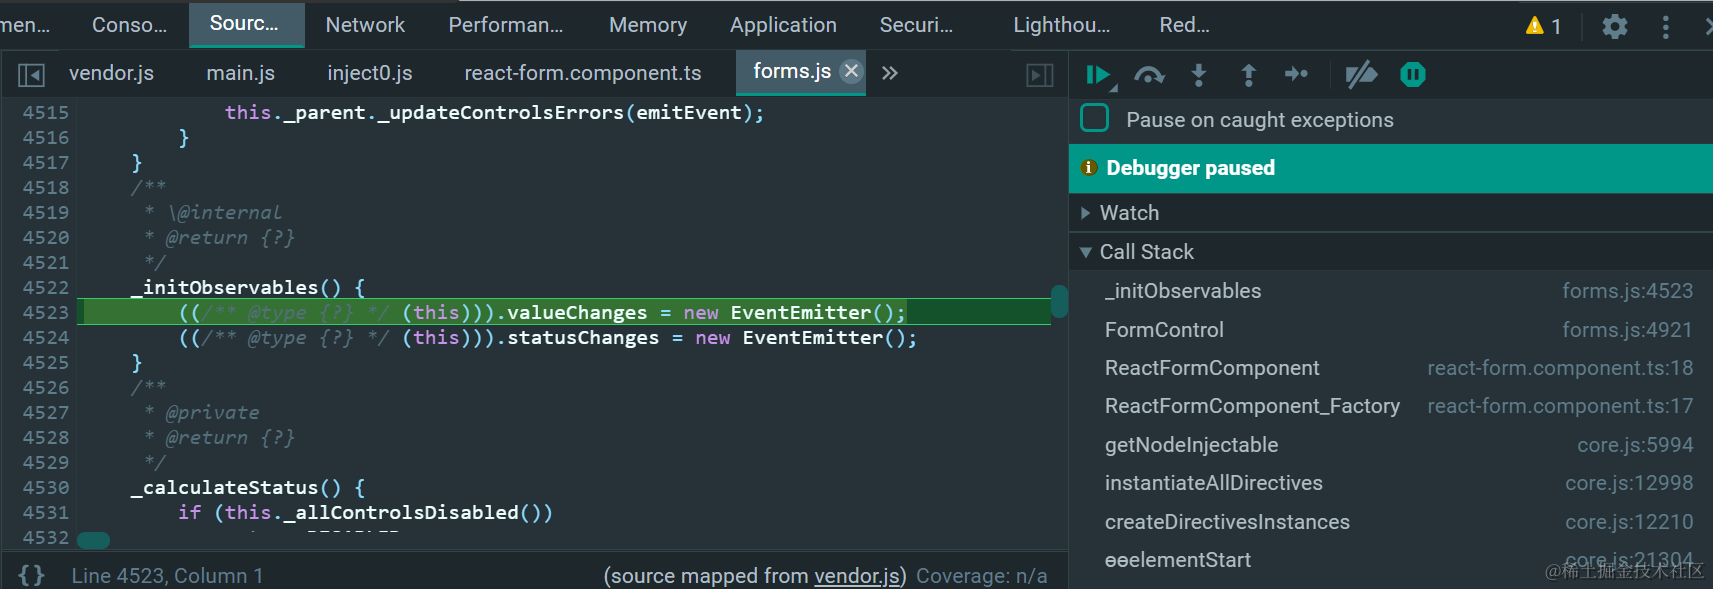
Task: Click the code editor horizontal scrollbar thumb
Action: (x=93, y=540)
